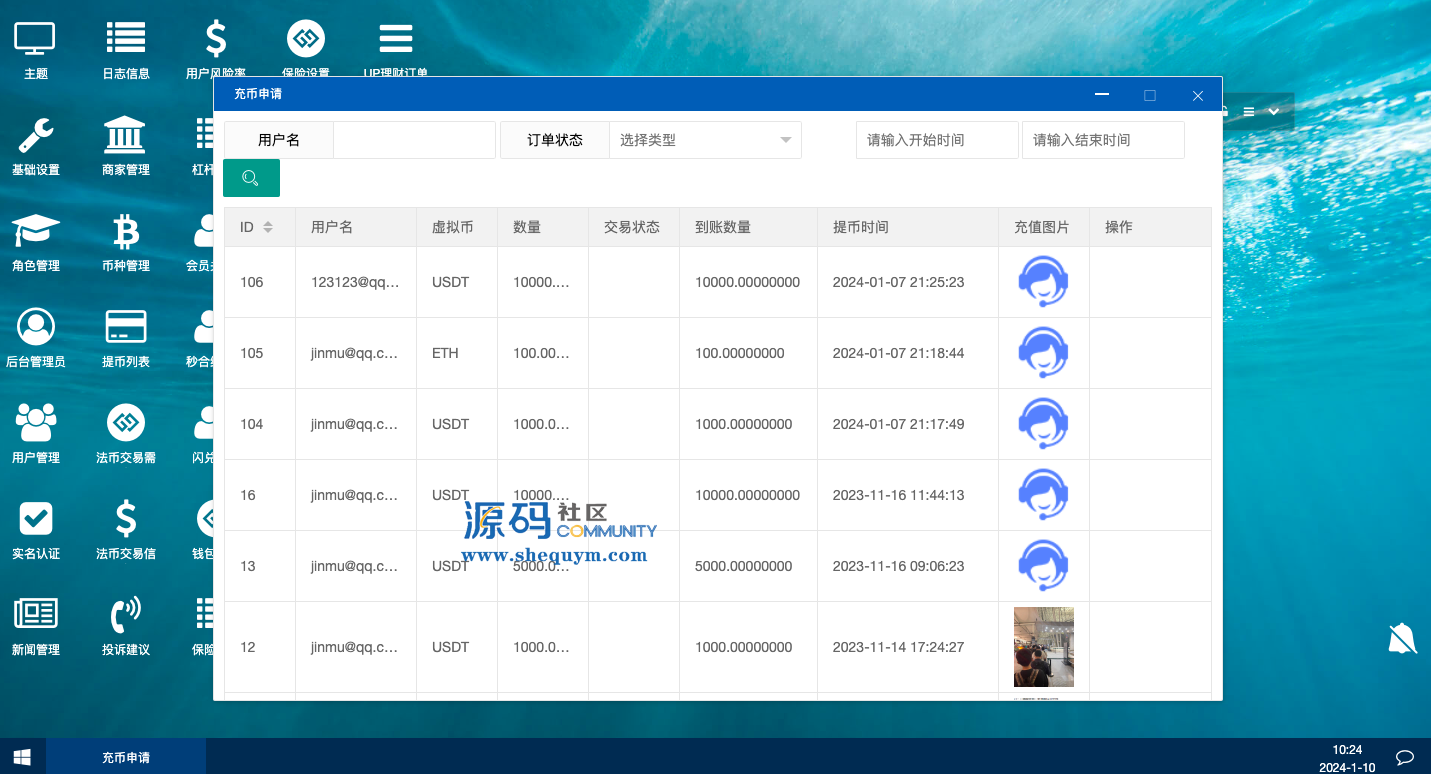
Task: Open the 日志信息 log info icon
Action: [x=125, y=39]
